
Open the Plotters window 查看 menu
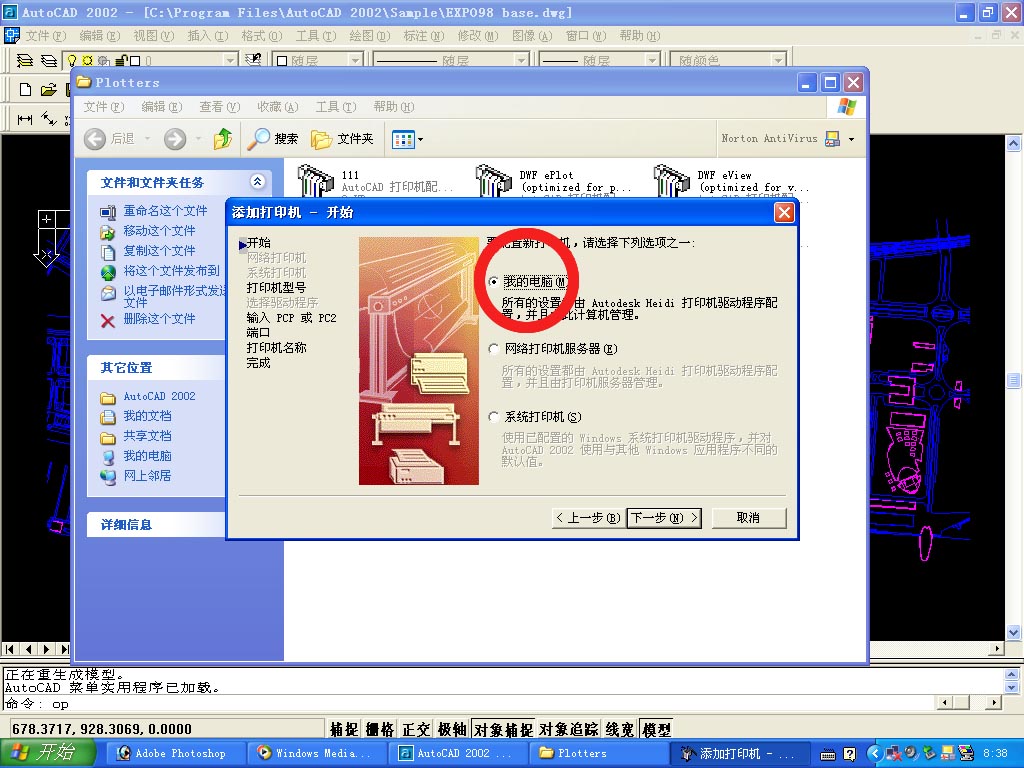tap(219, 106)
